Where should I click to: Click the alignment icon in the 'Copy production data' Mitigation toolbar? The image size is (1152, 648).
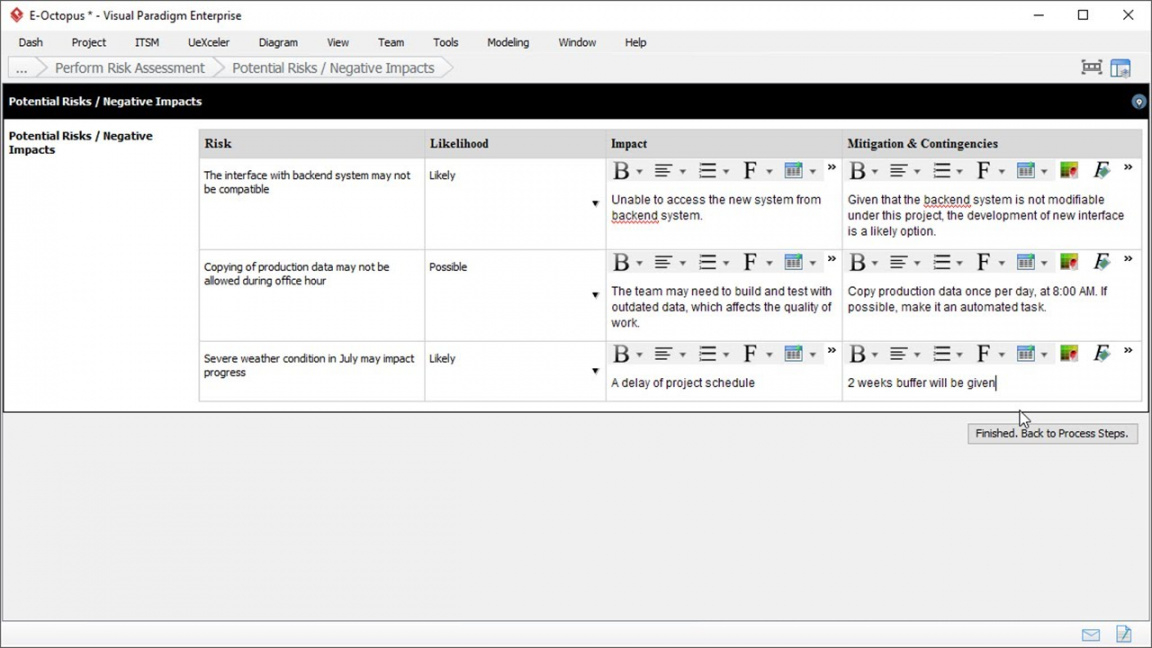pos(898,262)
